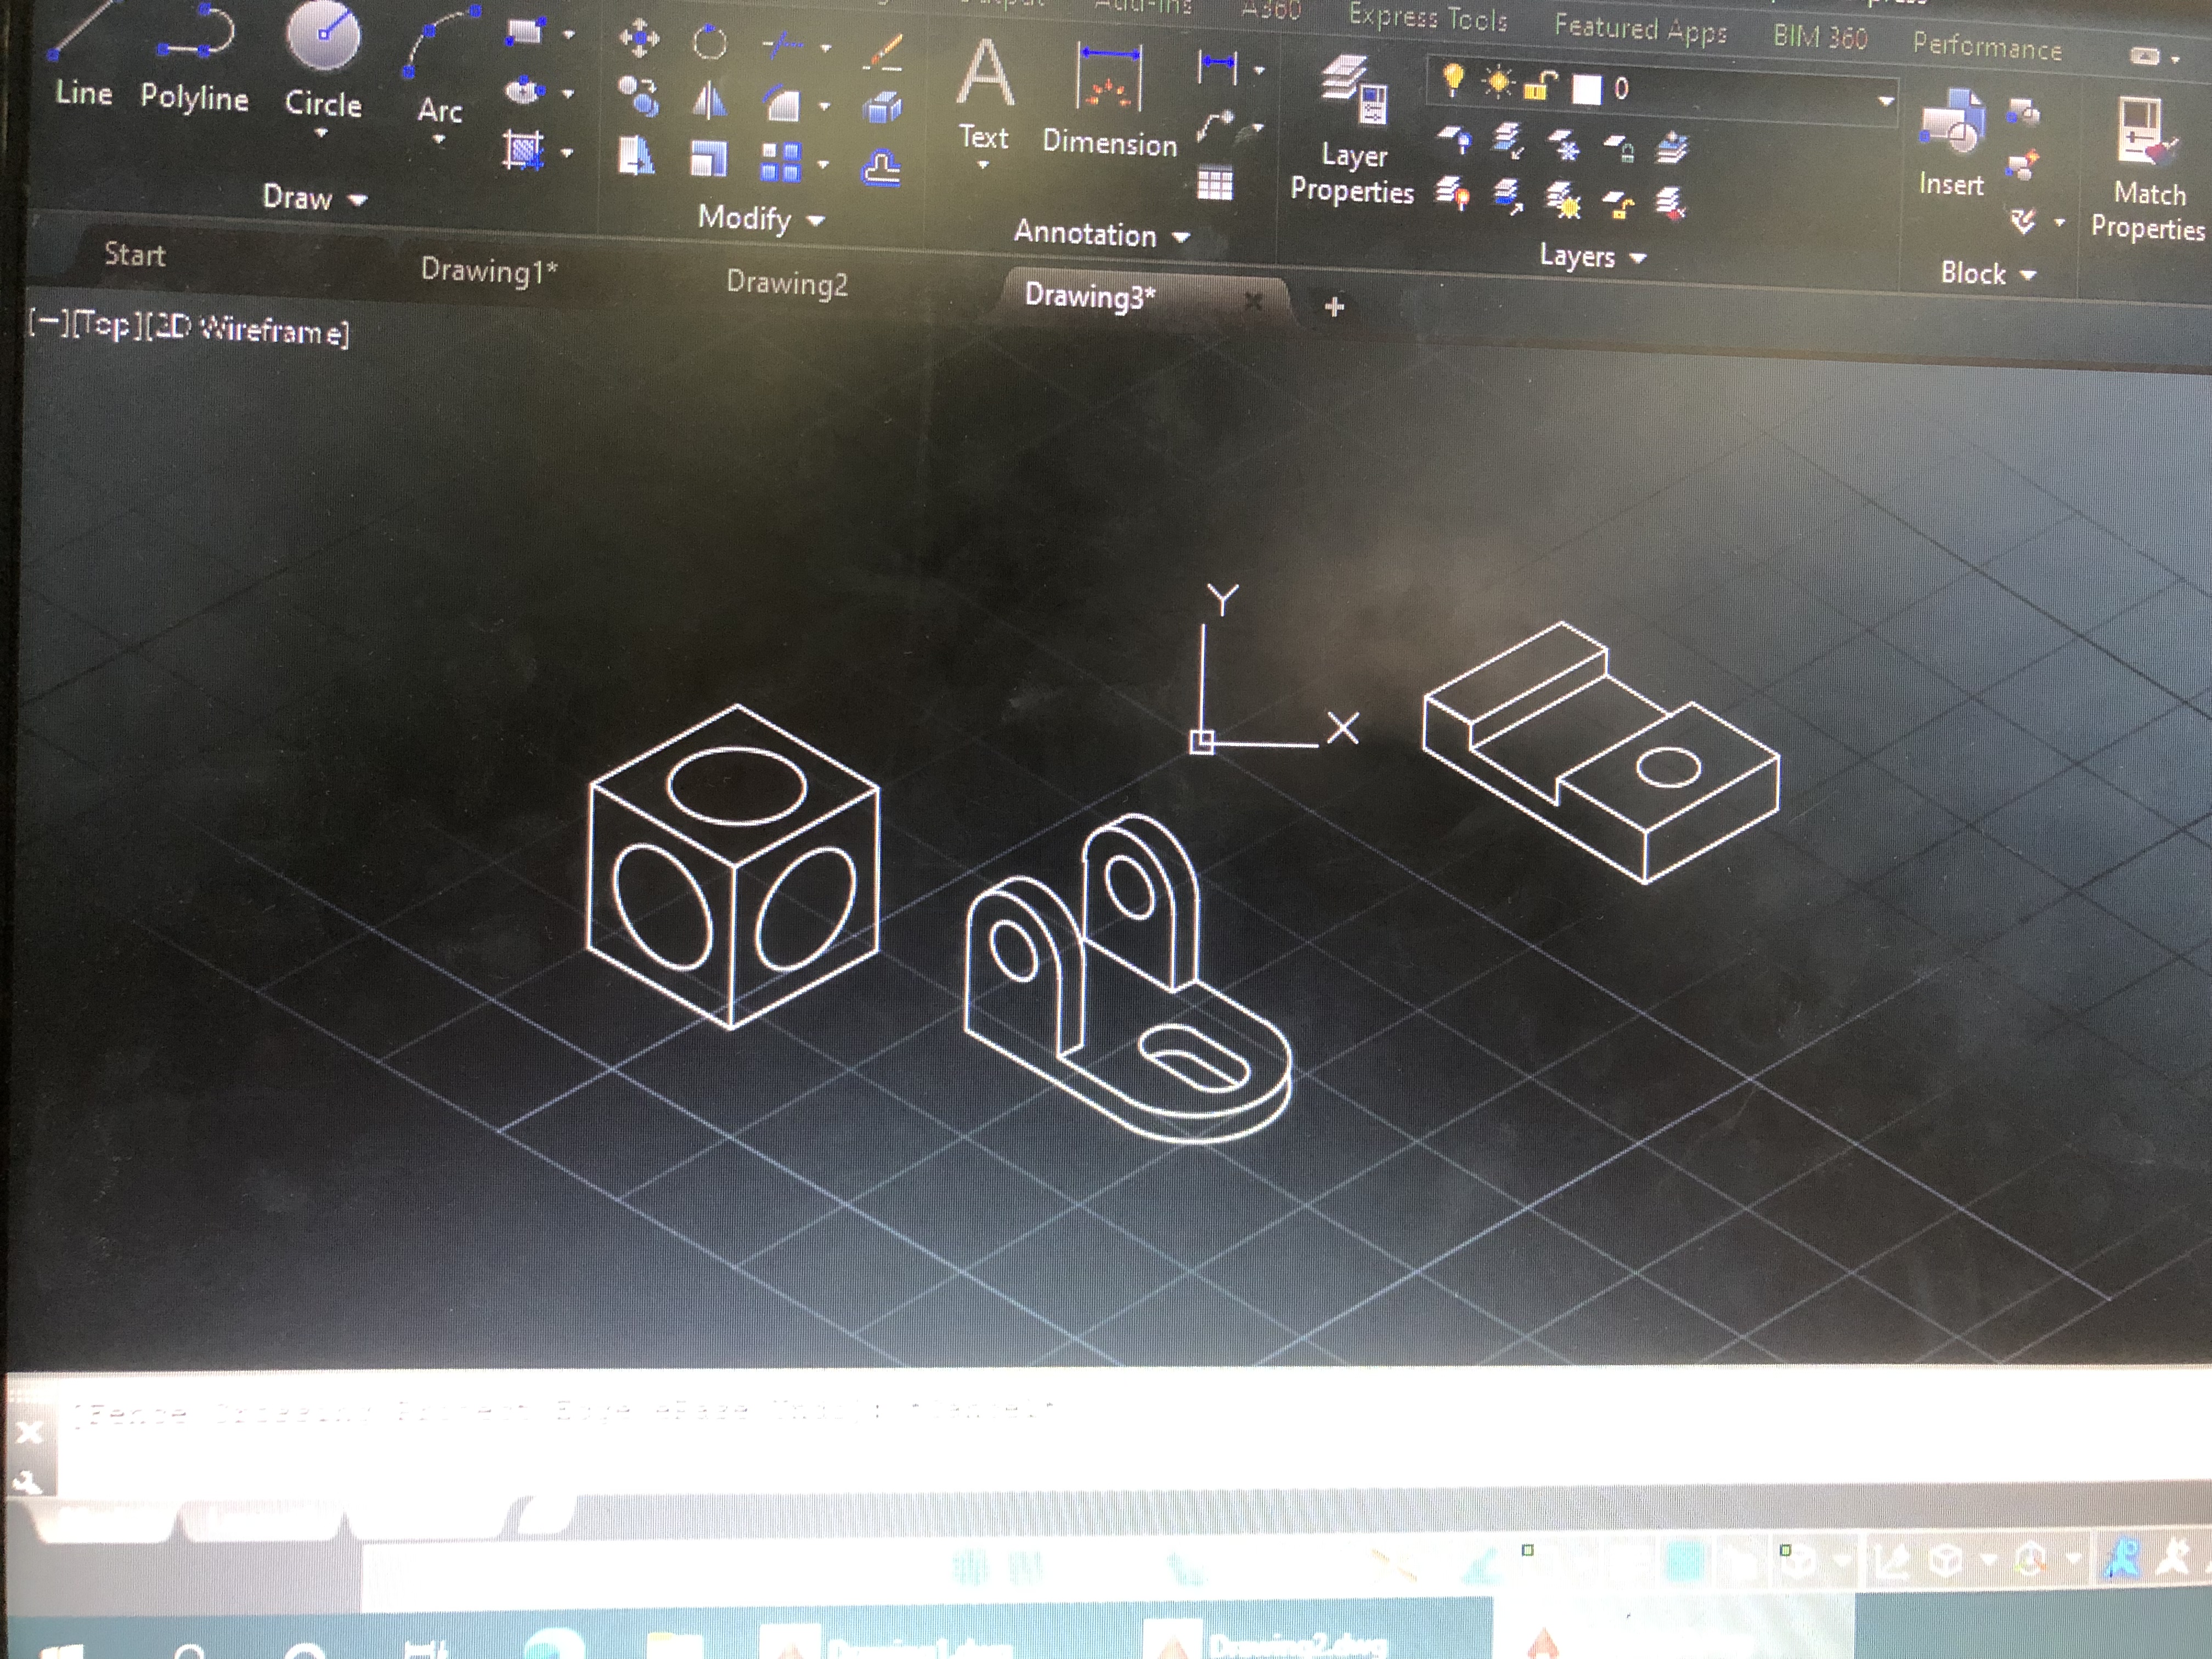Click the Leader annotation icon
Image resolution: width=2212 pixels, height=1659 pixels.
1216,127
